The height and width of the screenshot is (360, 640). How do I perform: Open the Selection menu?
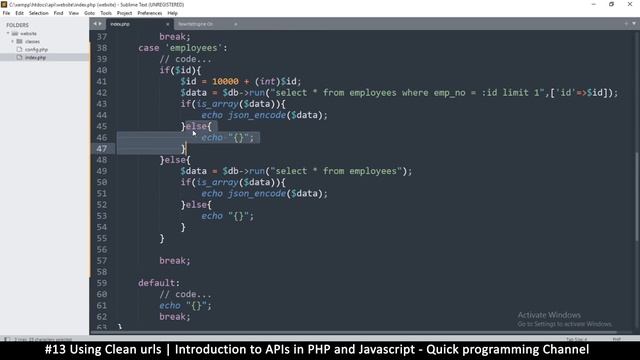point(38,13)
